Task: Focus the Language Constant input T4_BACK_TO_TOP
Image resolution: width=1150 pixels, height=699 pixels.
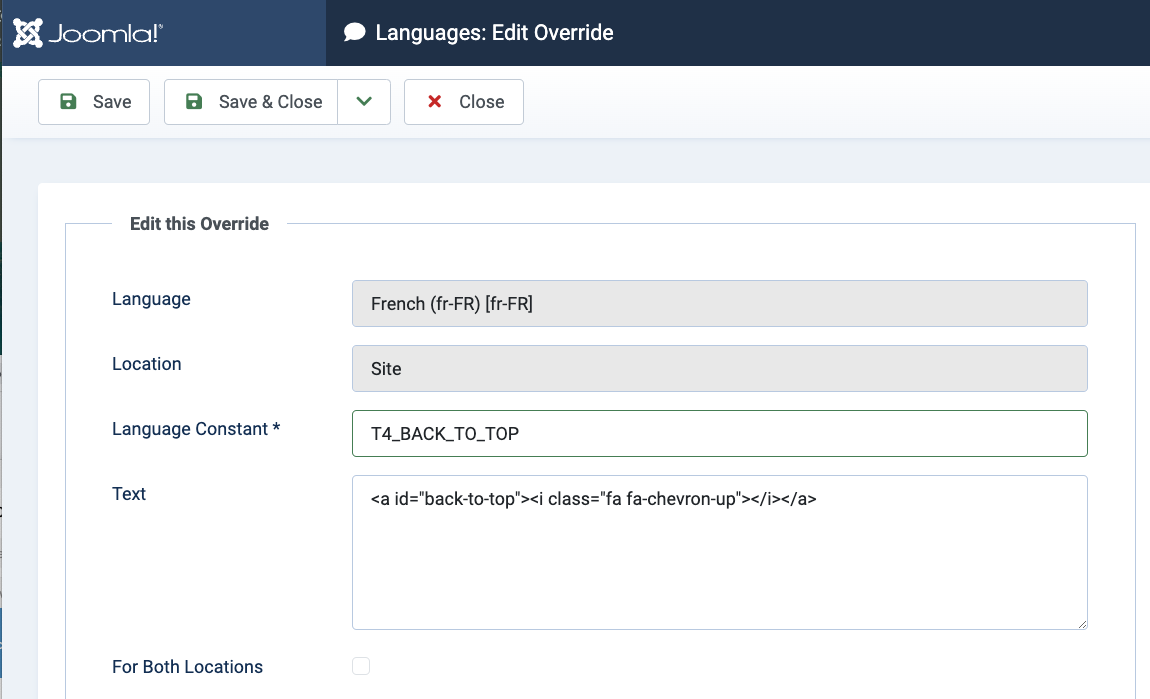Action: click(719, 433)
